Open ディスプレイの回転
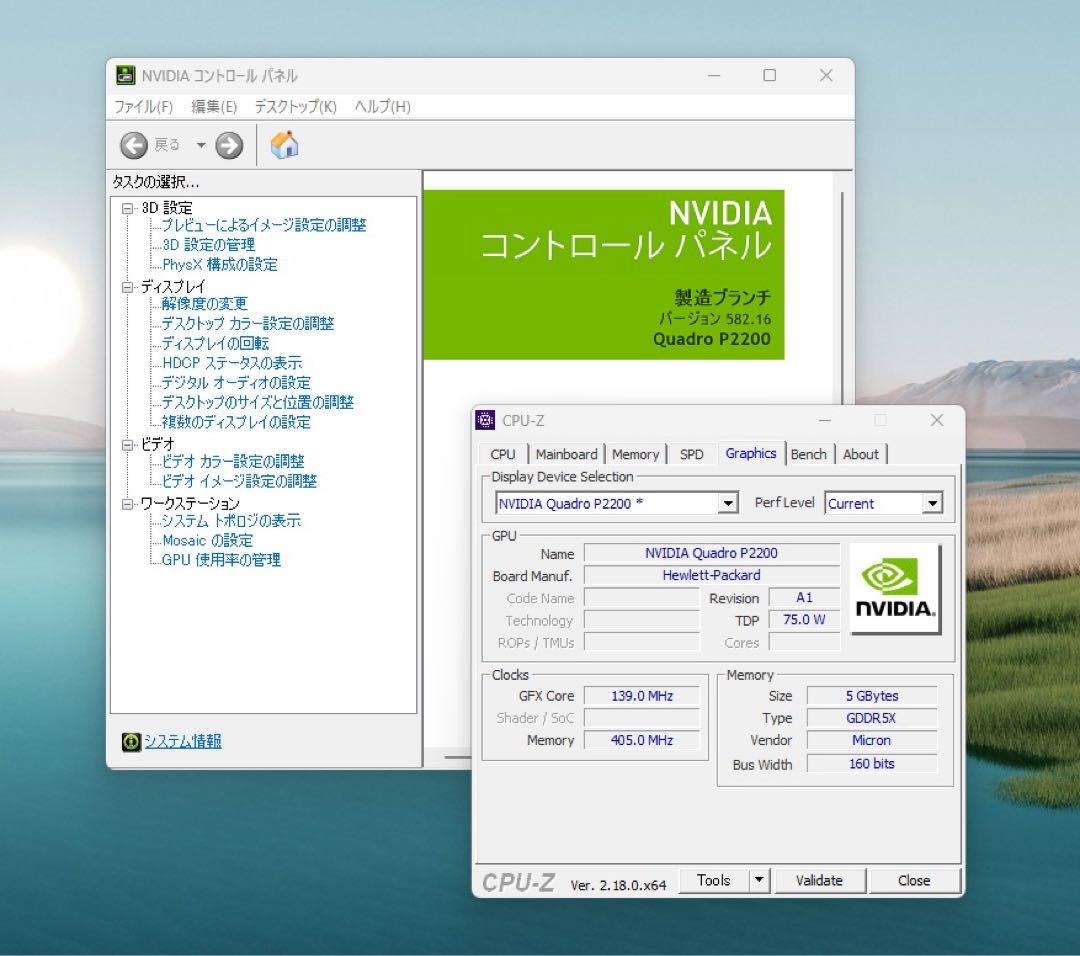 point(215,344)
